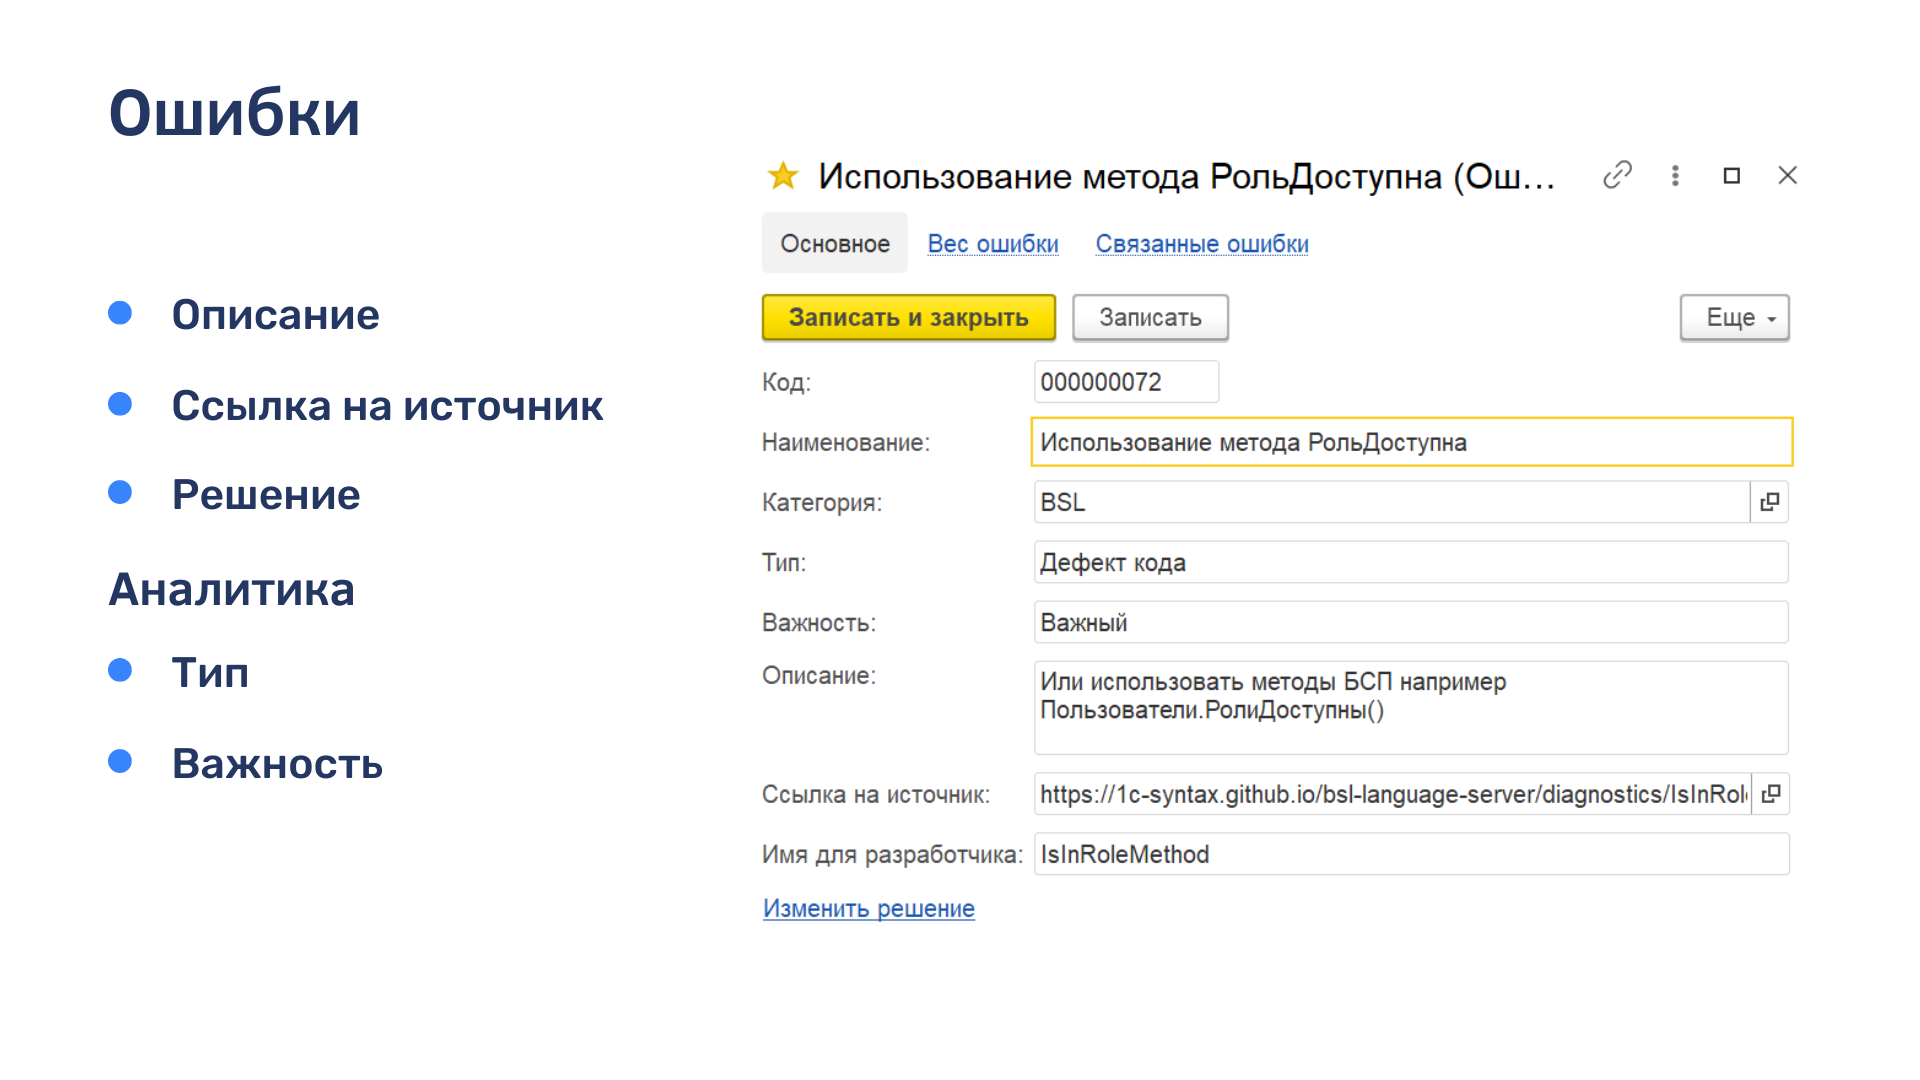The width and height of the screenshot is (1920, 1080).
Task: Switch to the Основное tab
Action: [835, 244]
